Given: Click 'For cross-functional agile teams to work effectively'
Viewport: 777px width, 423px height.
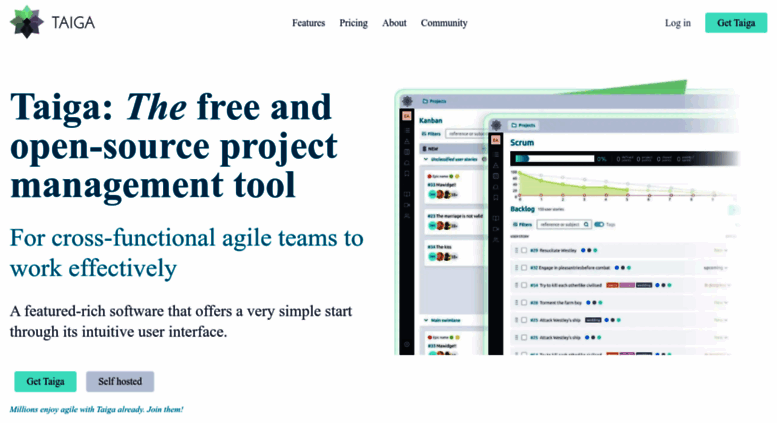Looking at the screenshot, I should point(186,253).
